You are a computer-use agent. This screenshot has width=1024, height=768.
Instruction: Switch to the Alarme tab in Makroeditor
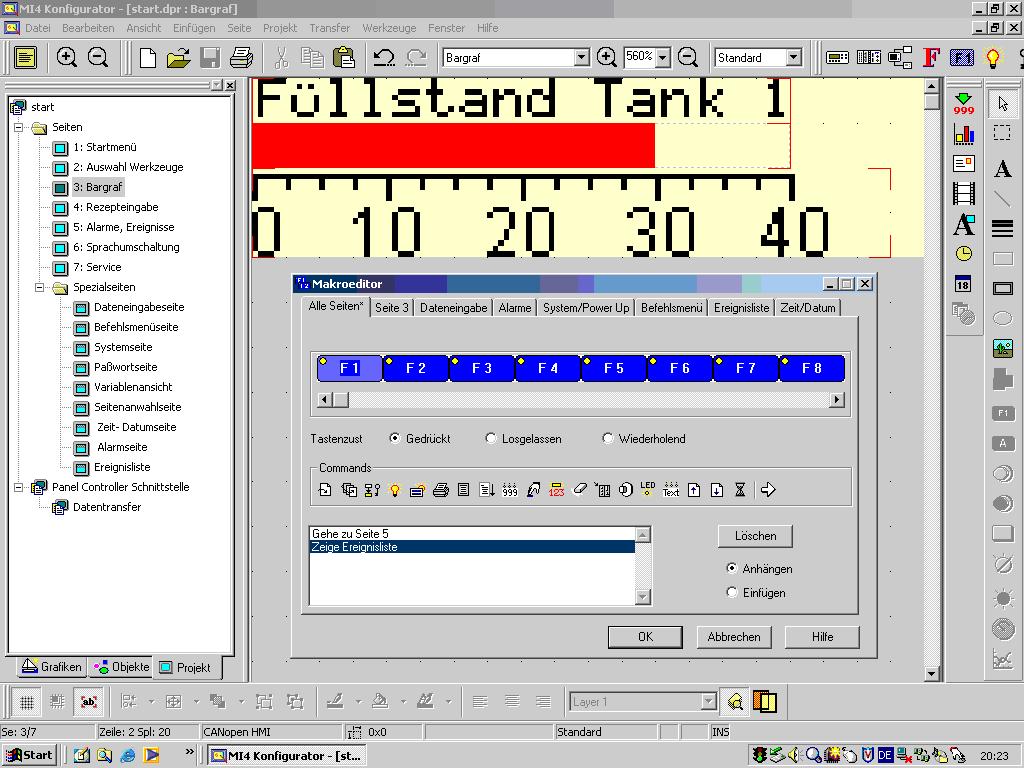click(515, 308)
